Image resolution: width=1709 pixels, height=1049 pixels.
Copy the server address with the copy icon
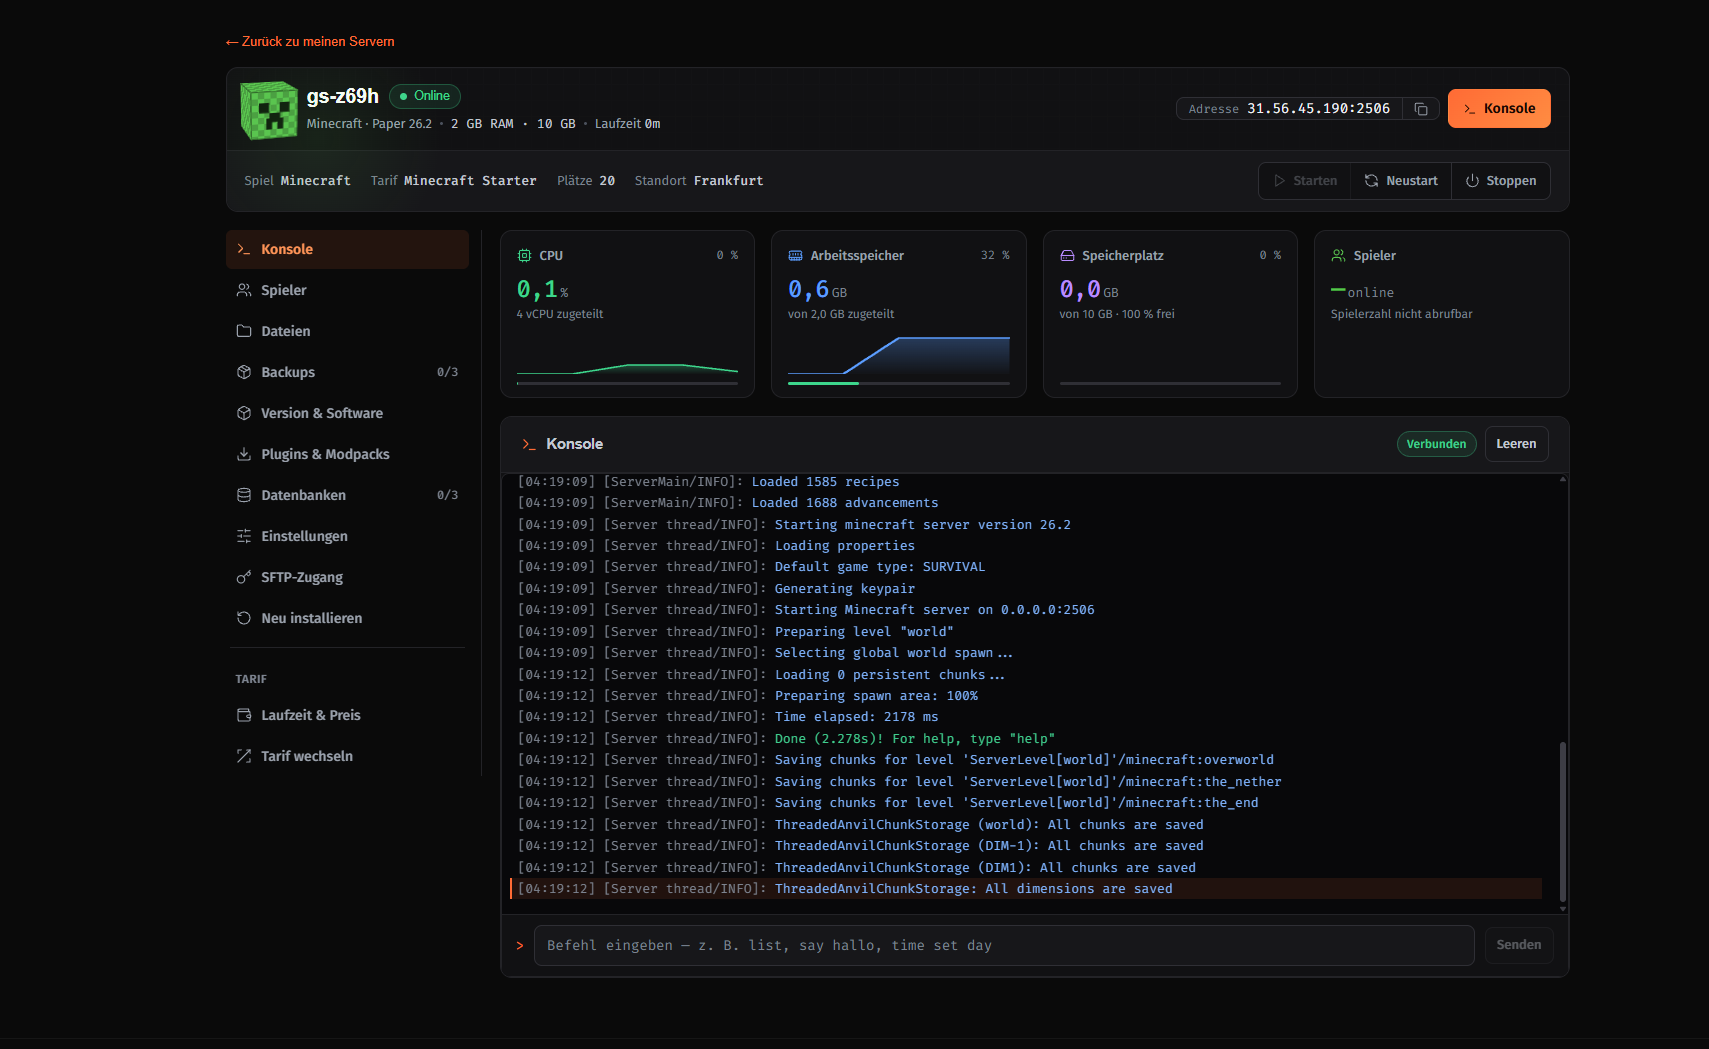coord(1420,109)
